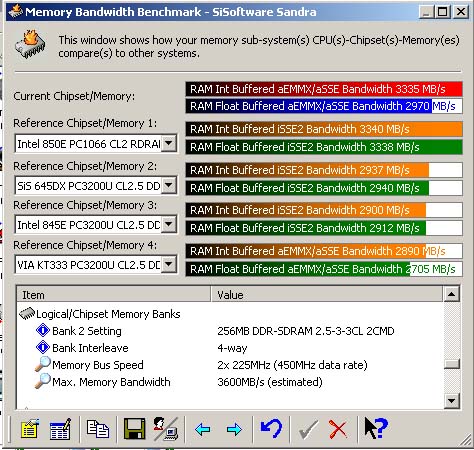Click the SiS 645DX PC3200U combo box text
The height and width of the screenshot is (450, 474).
pos(89,185)
